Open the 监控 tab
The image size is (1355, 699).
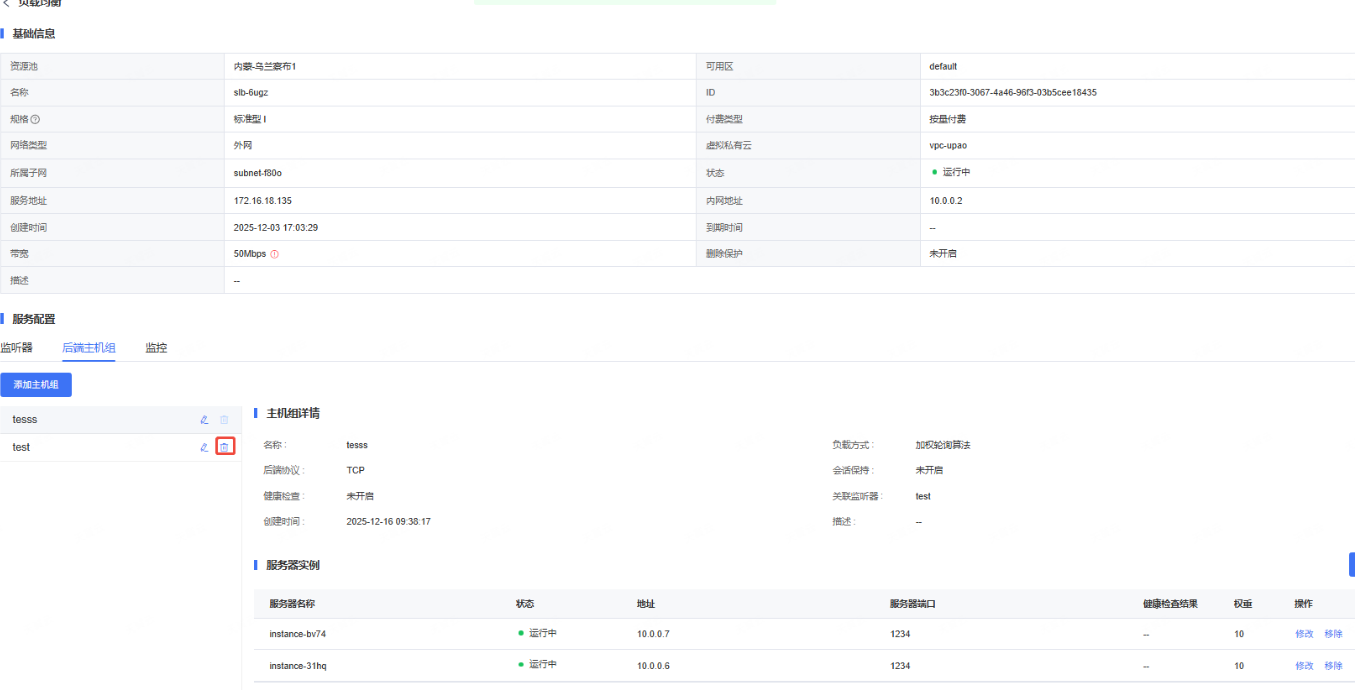tap(156, 348)
